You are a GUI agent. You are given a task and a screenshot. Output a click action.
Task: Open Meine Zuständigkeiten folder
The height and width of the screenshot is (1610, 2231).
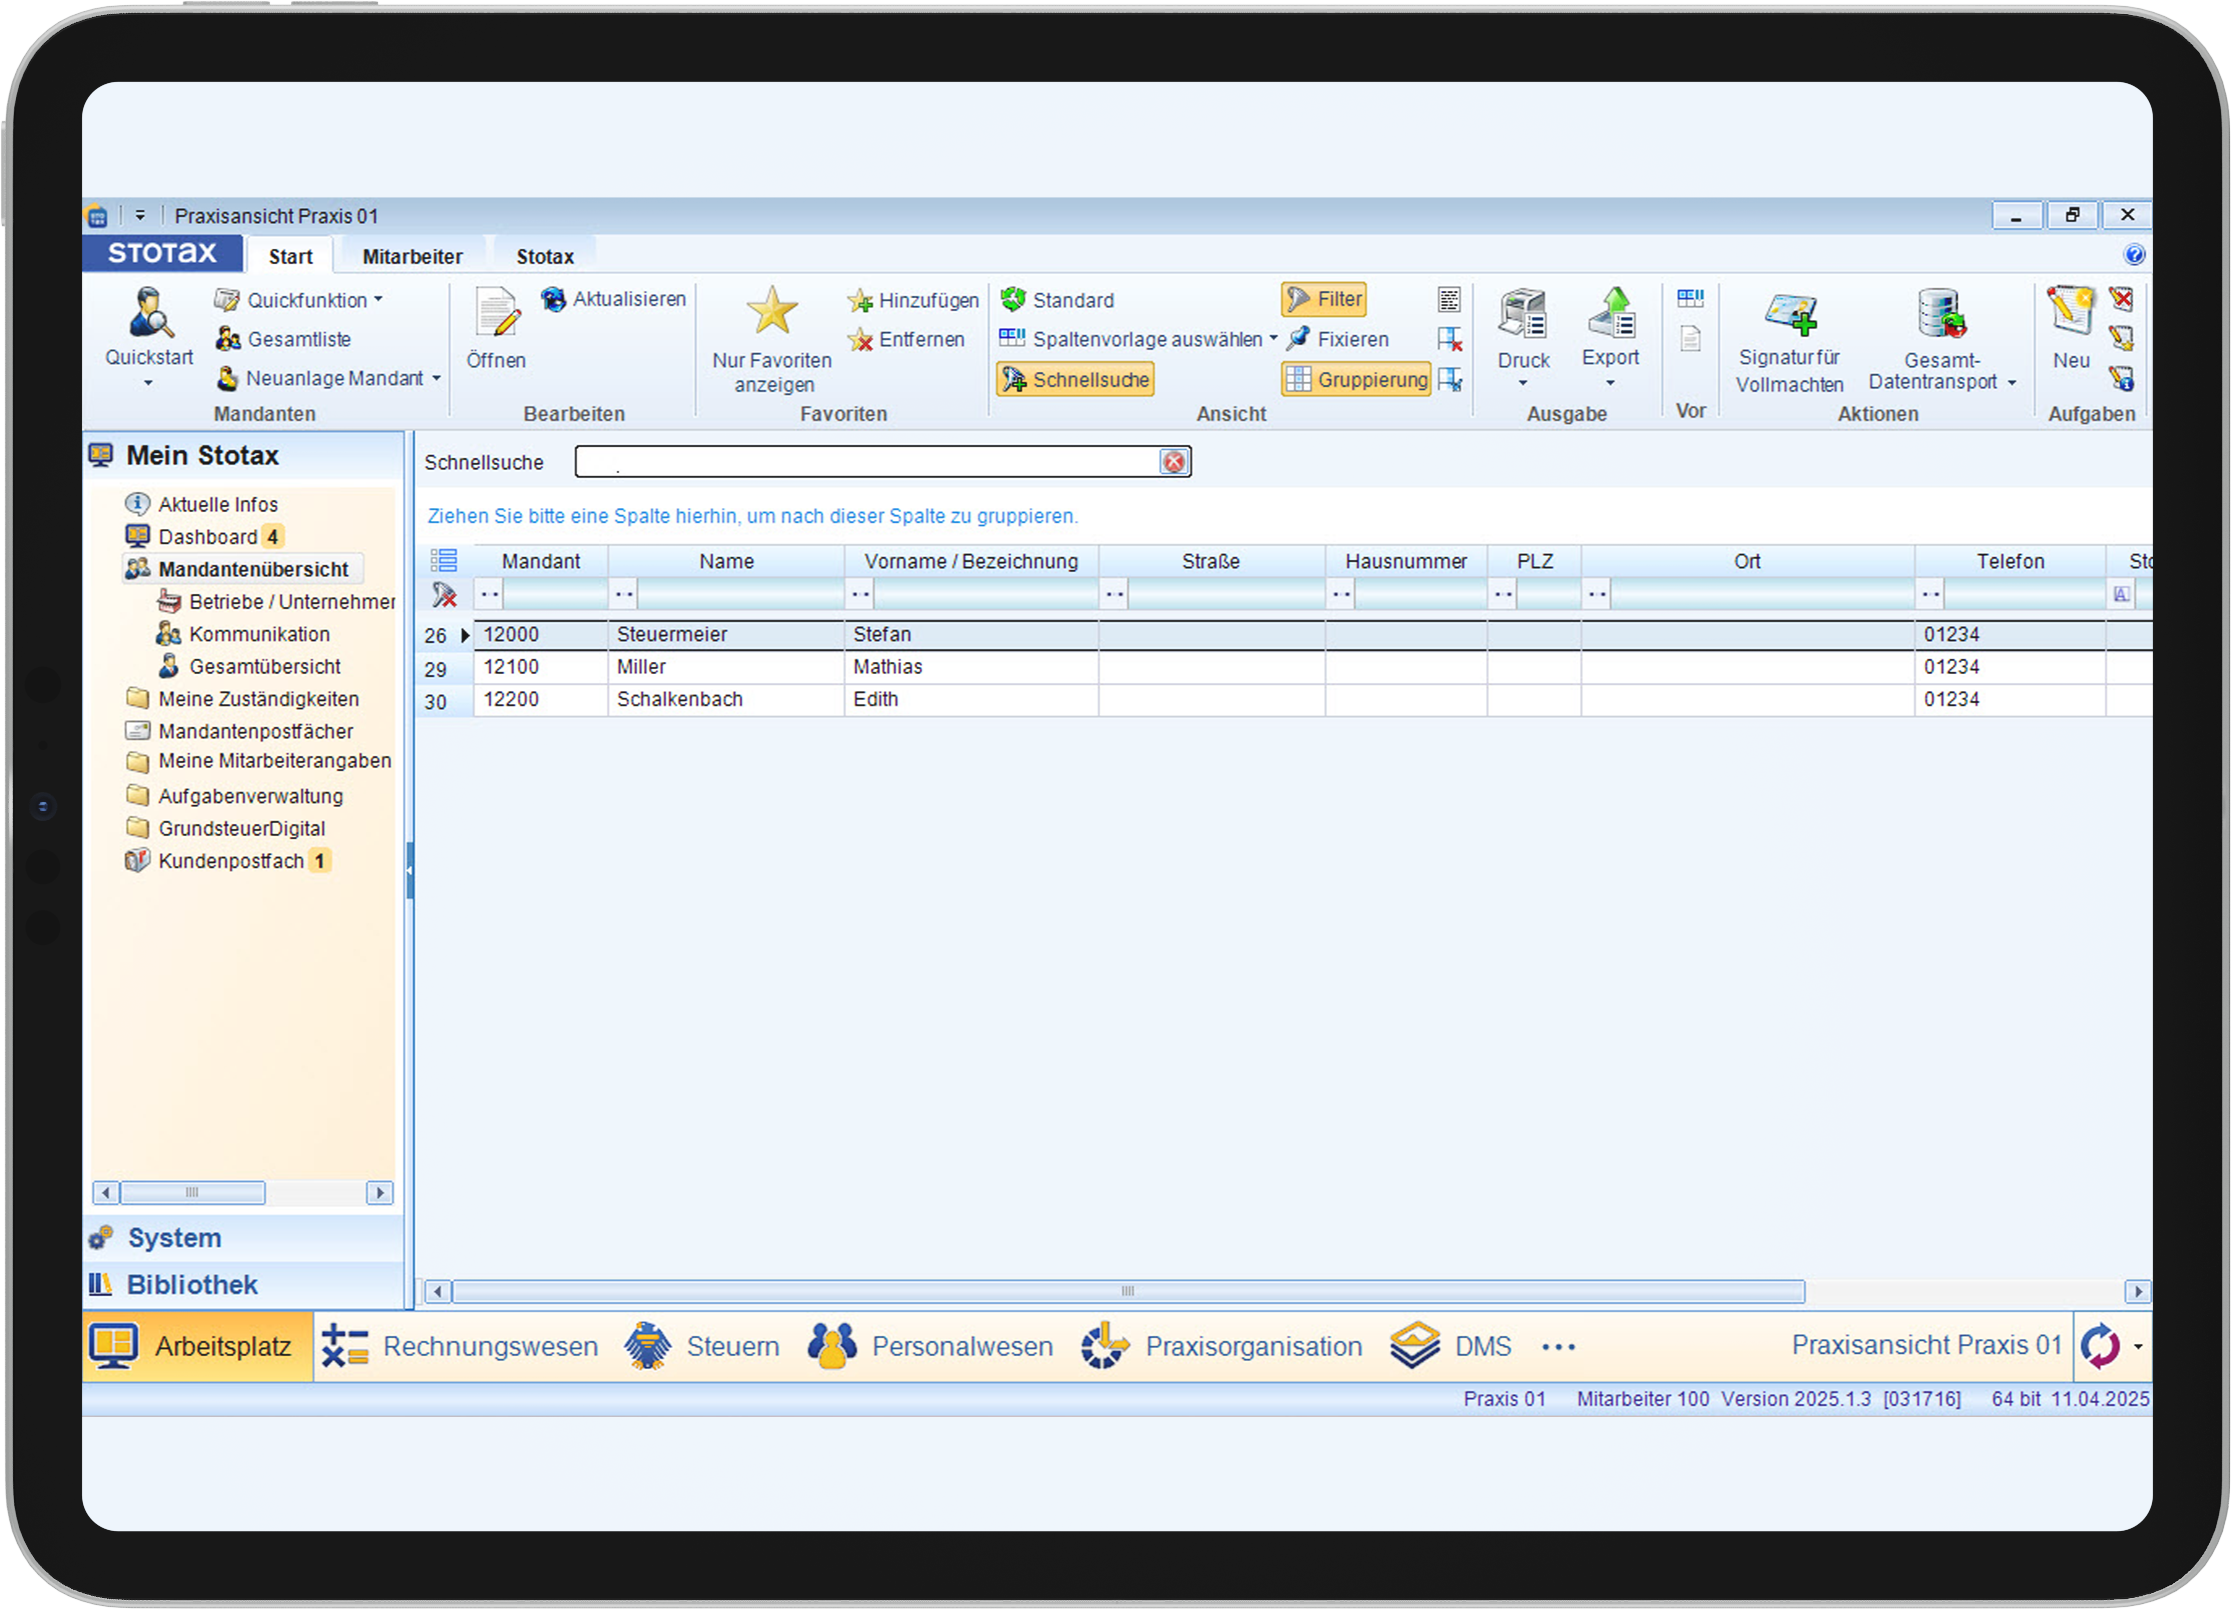pos(242,699)
